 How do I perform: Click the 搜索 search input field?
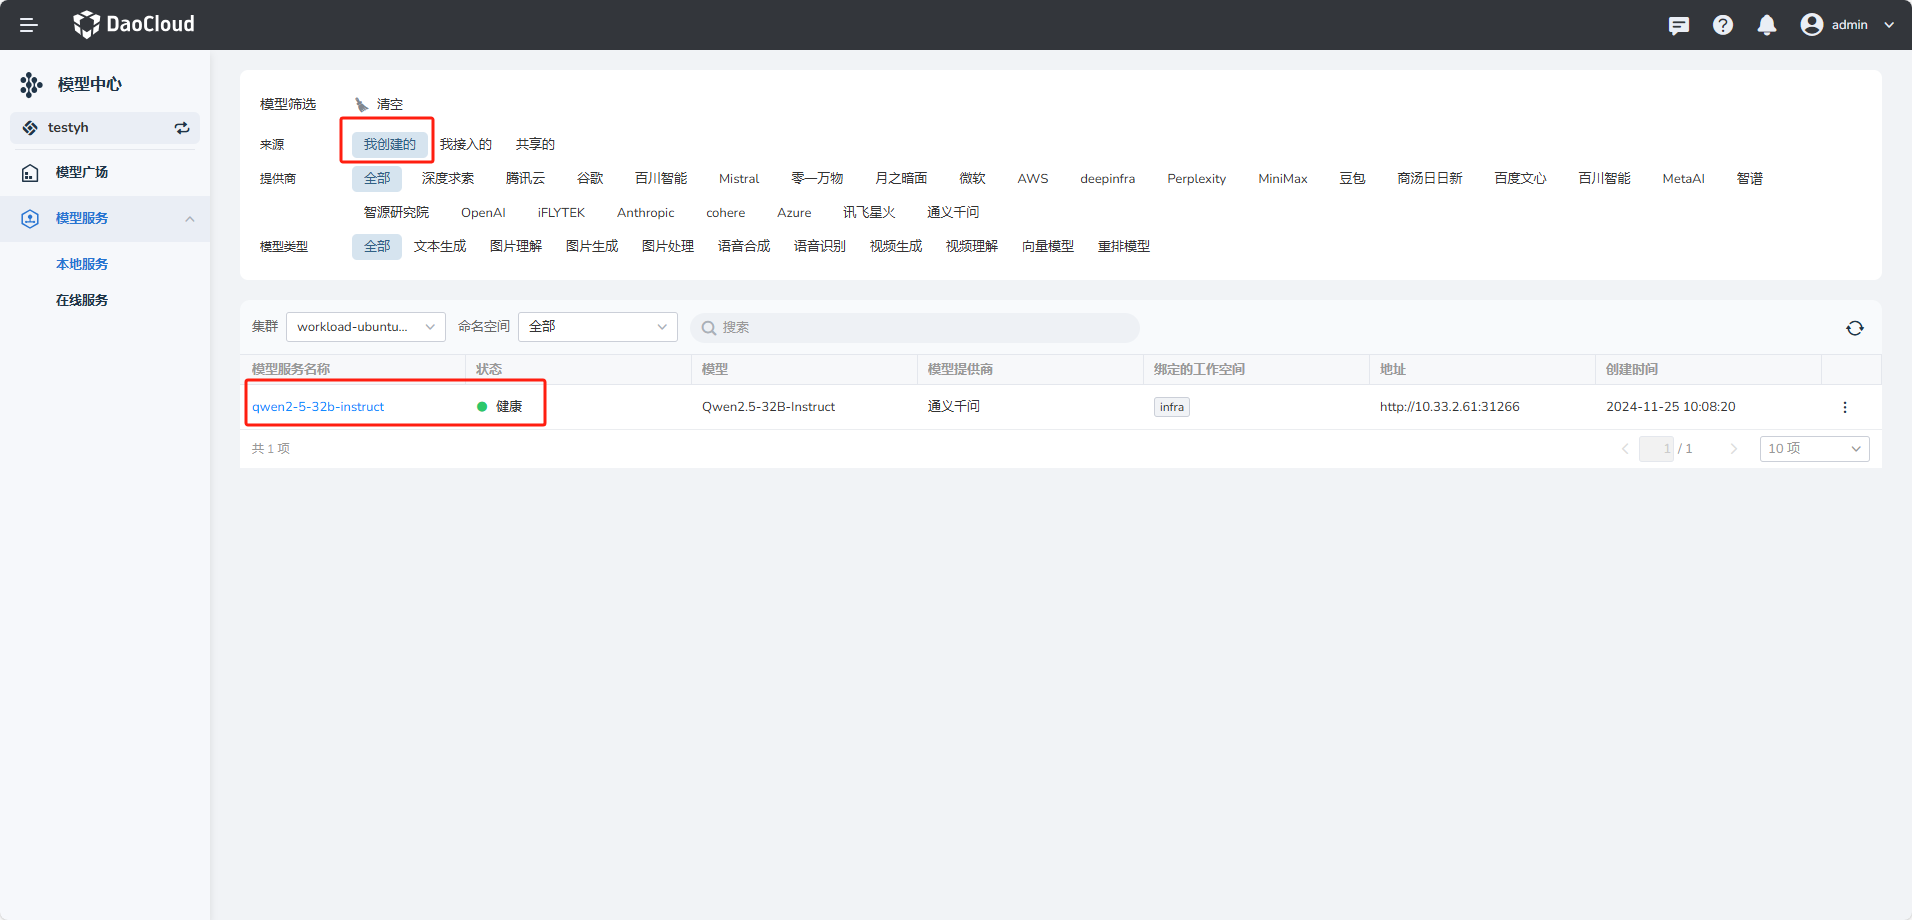pyautogui.click(x=915, y=328)
